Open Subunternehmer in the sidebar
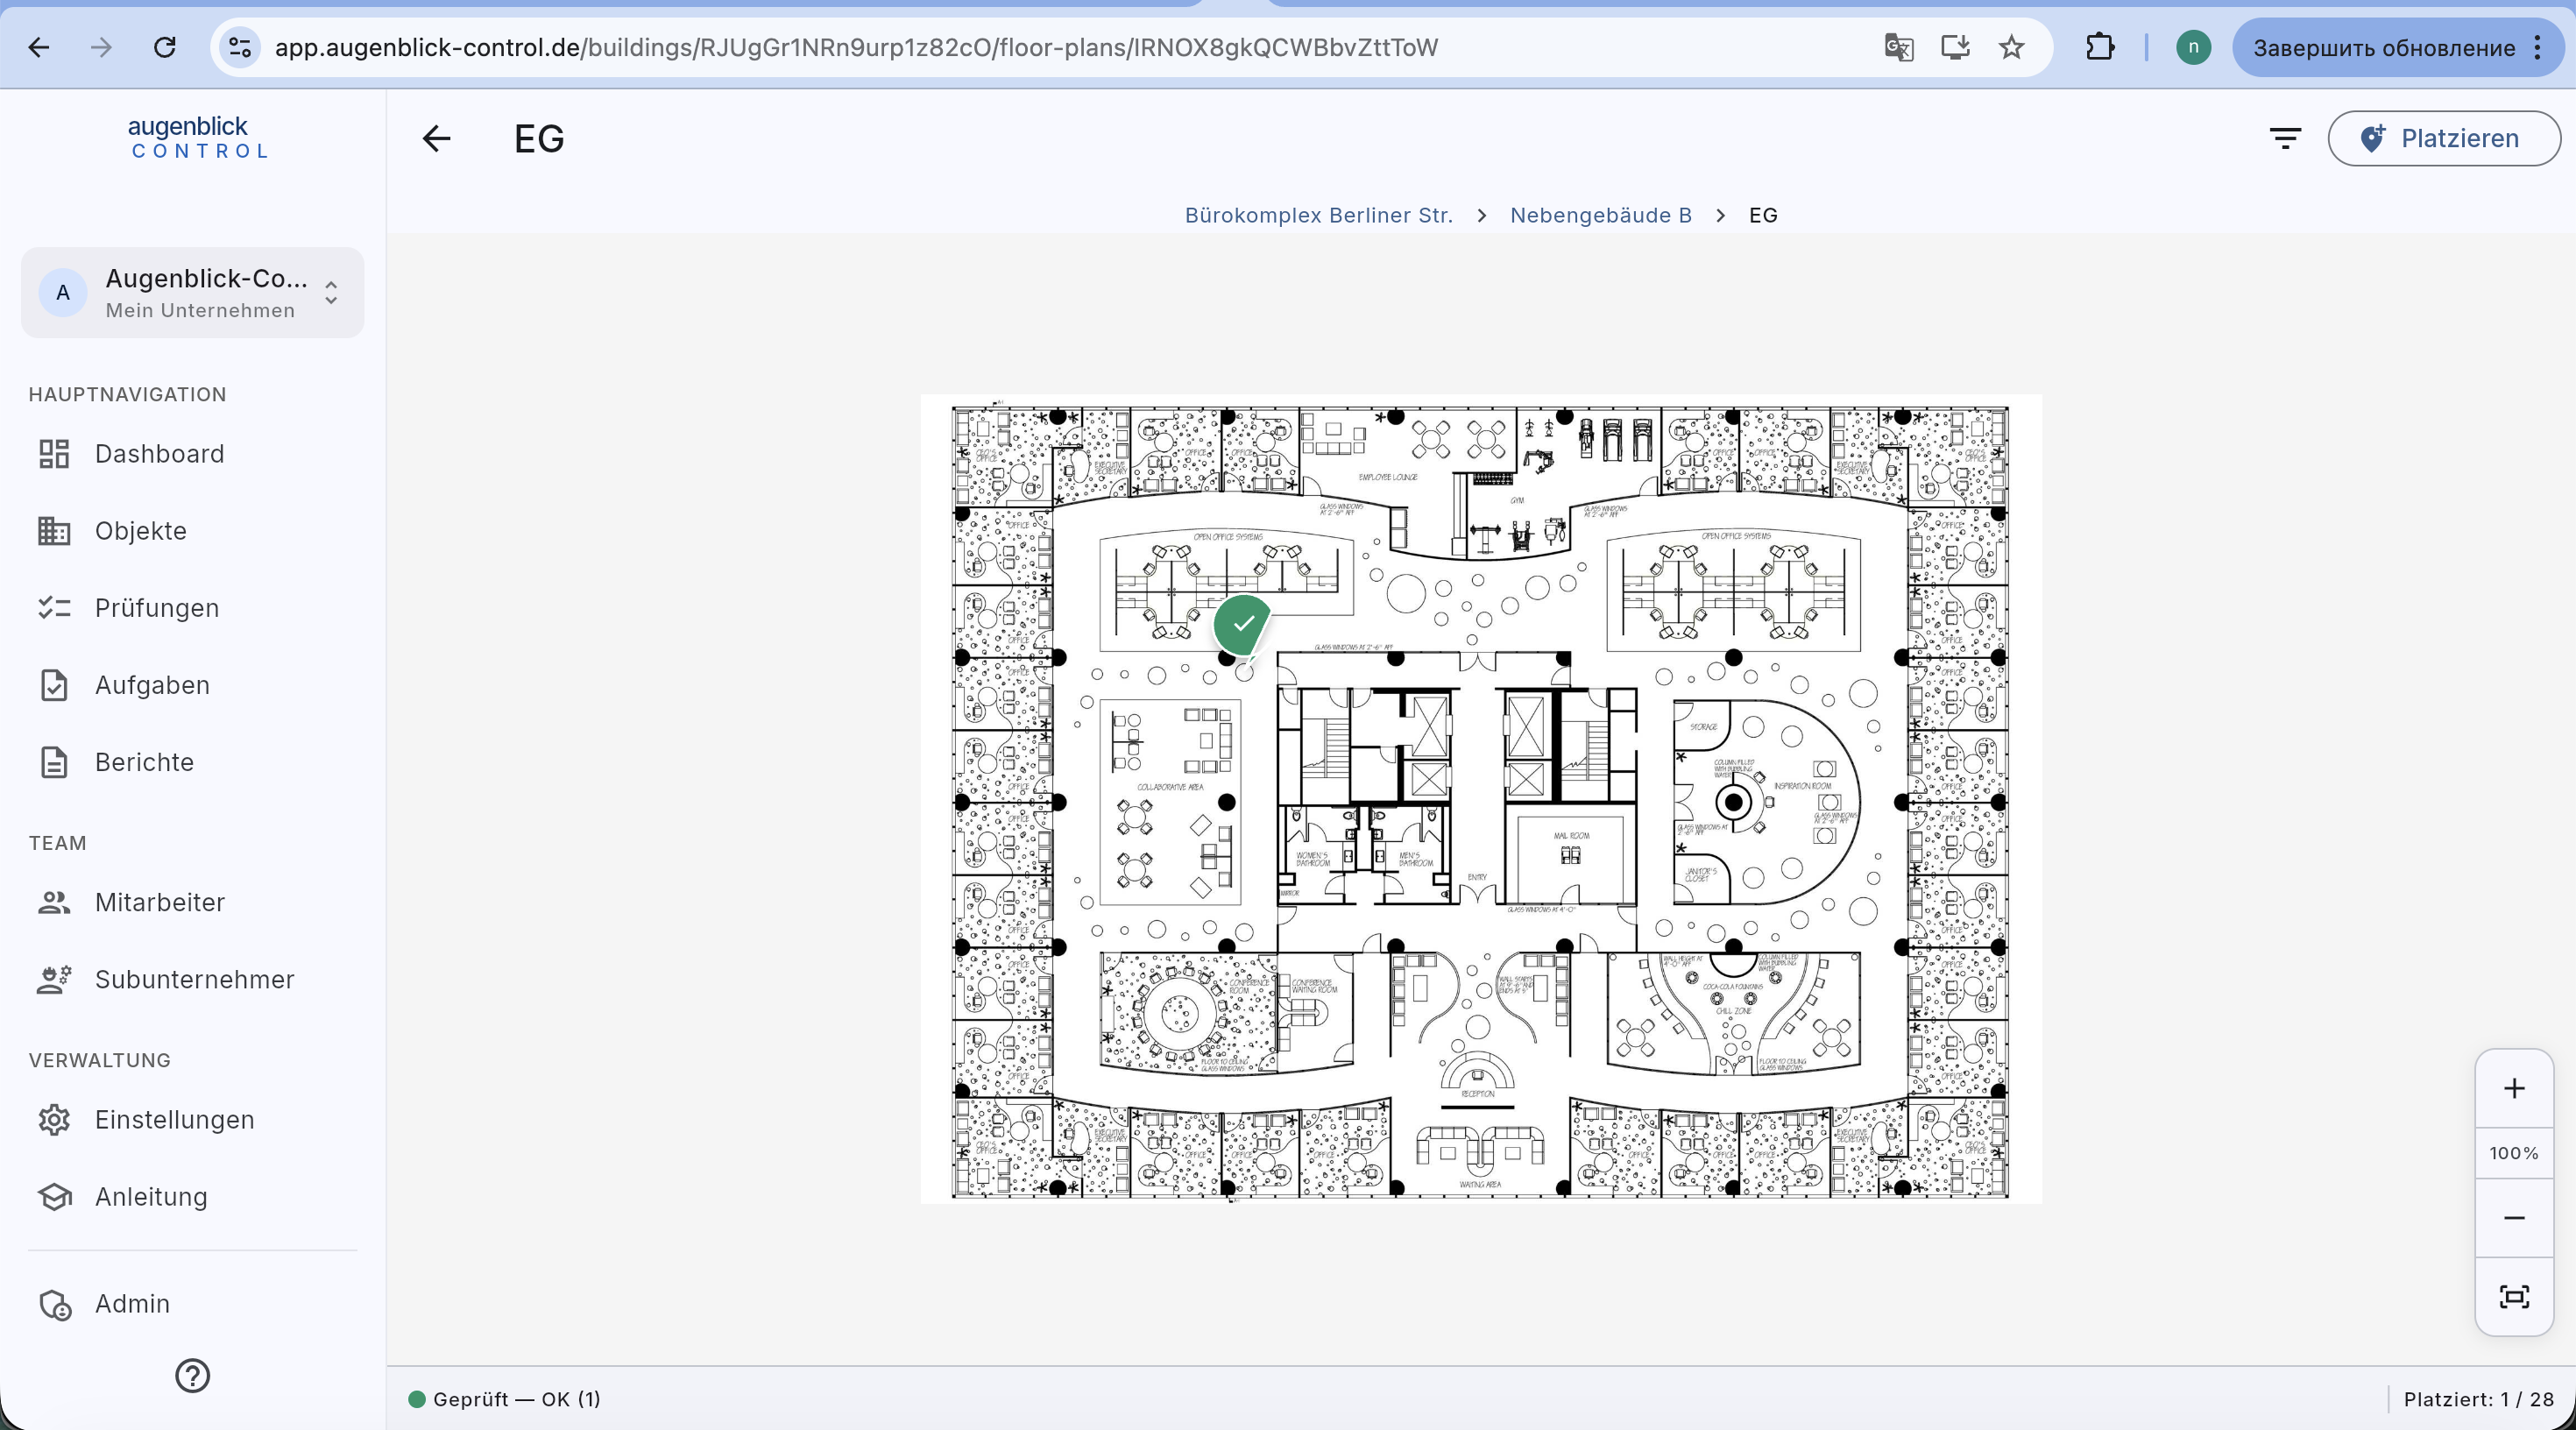This screenshot has height=1430, width=2576. (192, 979)
